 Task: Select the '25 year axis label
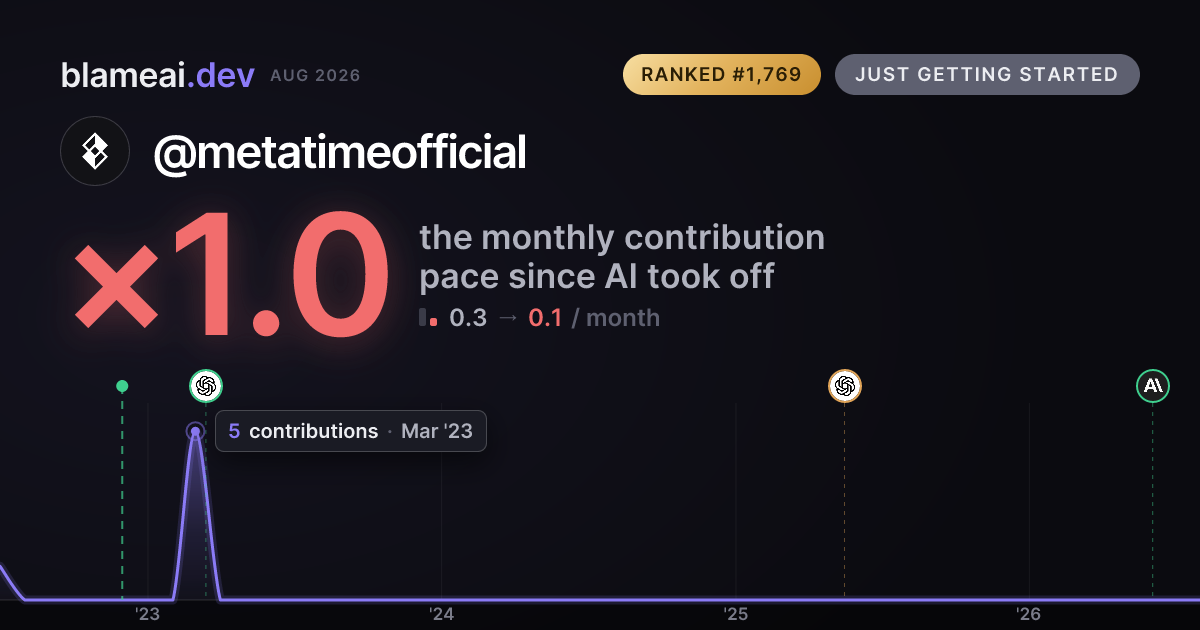point(735,613)
